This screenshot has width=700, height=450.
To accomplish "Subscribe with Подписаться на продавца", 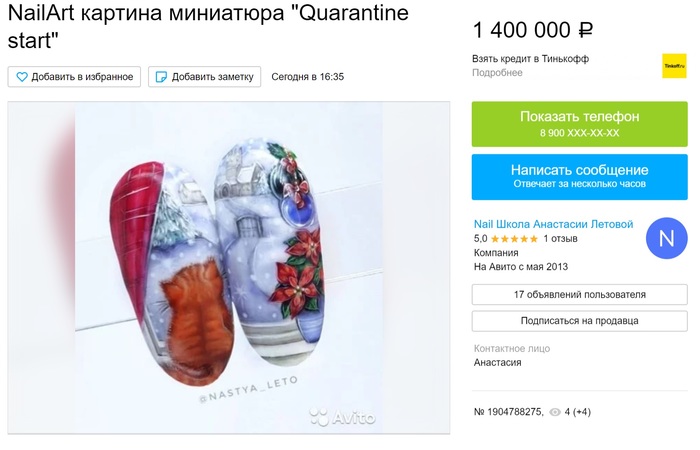I will pos(579,321).
